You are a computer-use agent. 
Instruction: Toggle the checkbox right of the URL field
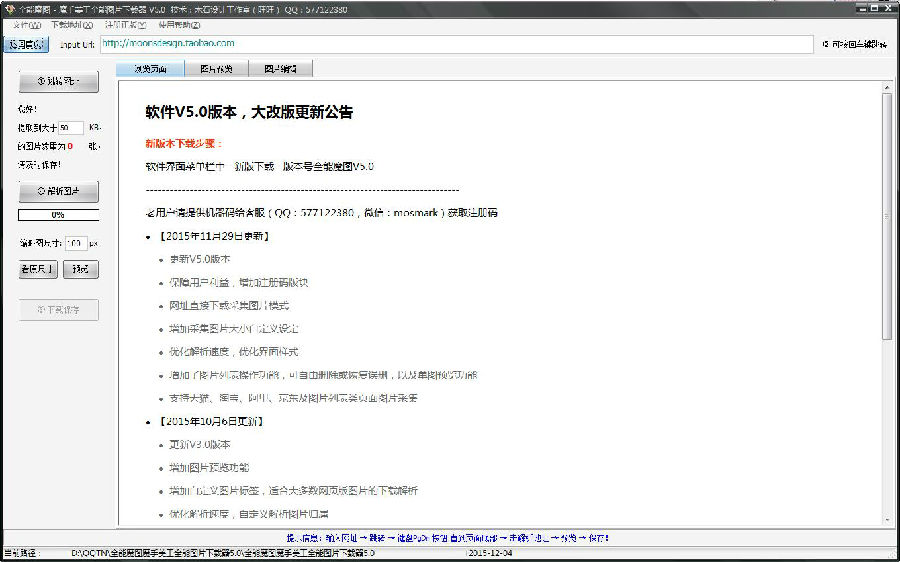tap(825, 44)
